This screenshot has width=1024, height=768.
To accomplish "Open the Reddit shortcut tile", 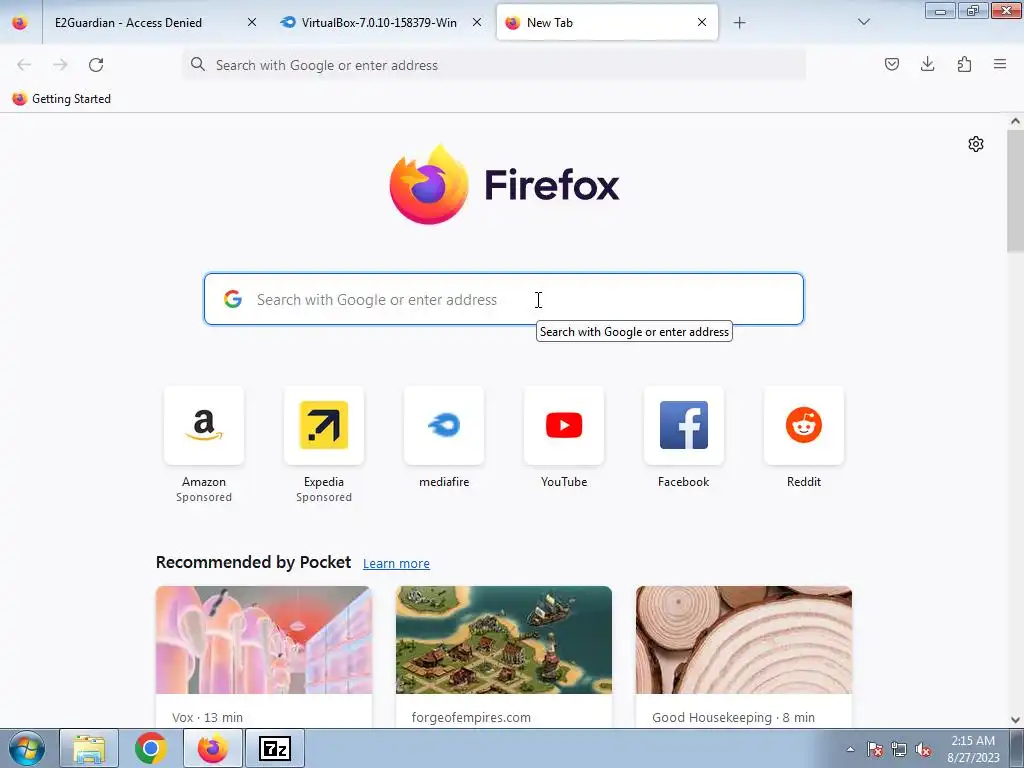I will click(804, 425).
